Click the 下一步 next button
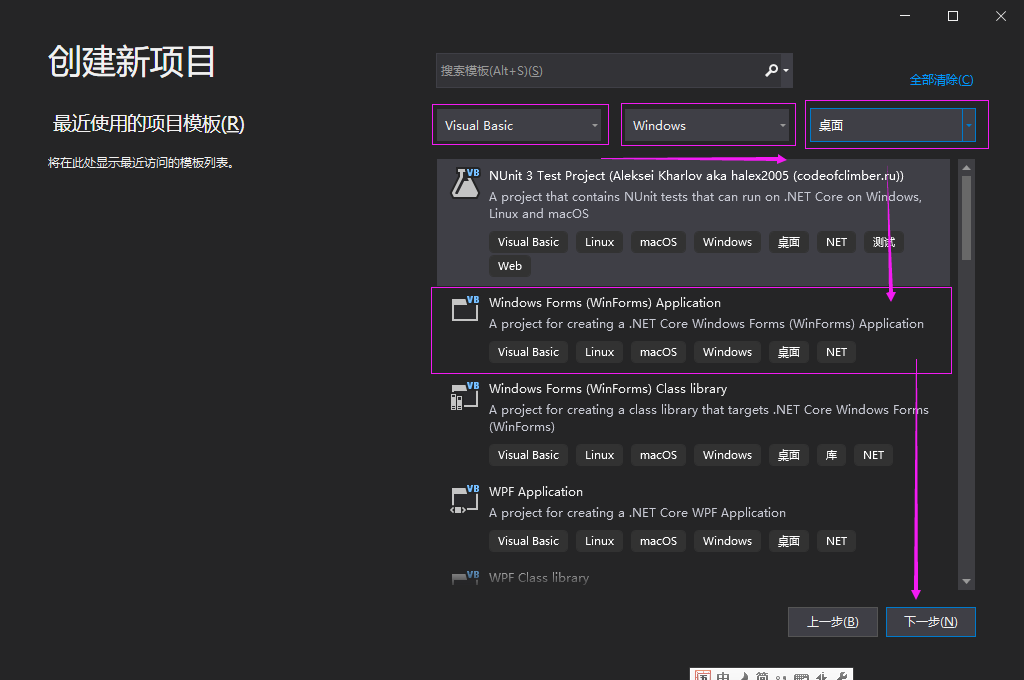1024x680 pixels. tap(930, 621)
